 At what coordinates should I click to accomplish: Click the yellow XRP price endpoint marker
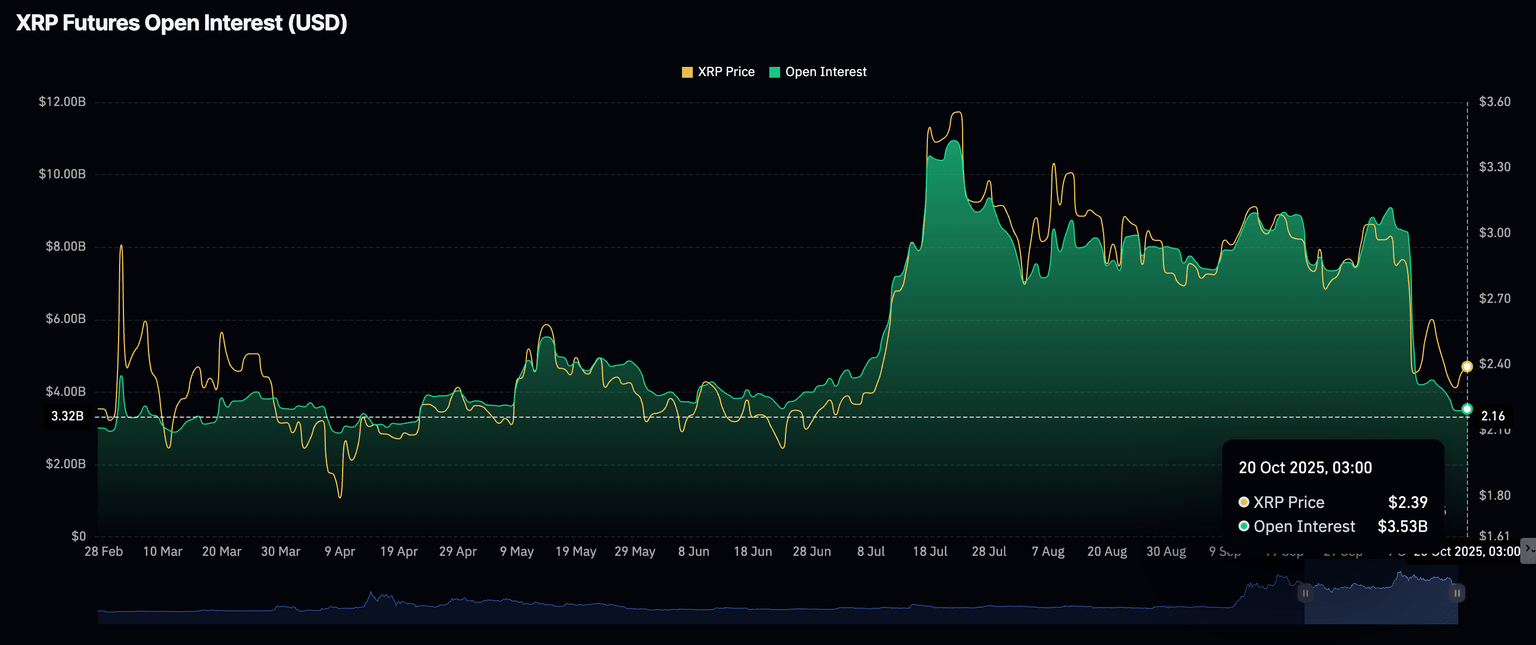(x=1467, y=367)
